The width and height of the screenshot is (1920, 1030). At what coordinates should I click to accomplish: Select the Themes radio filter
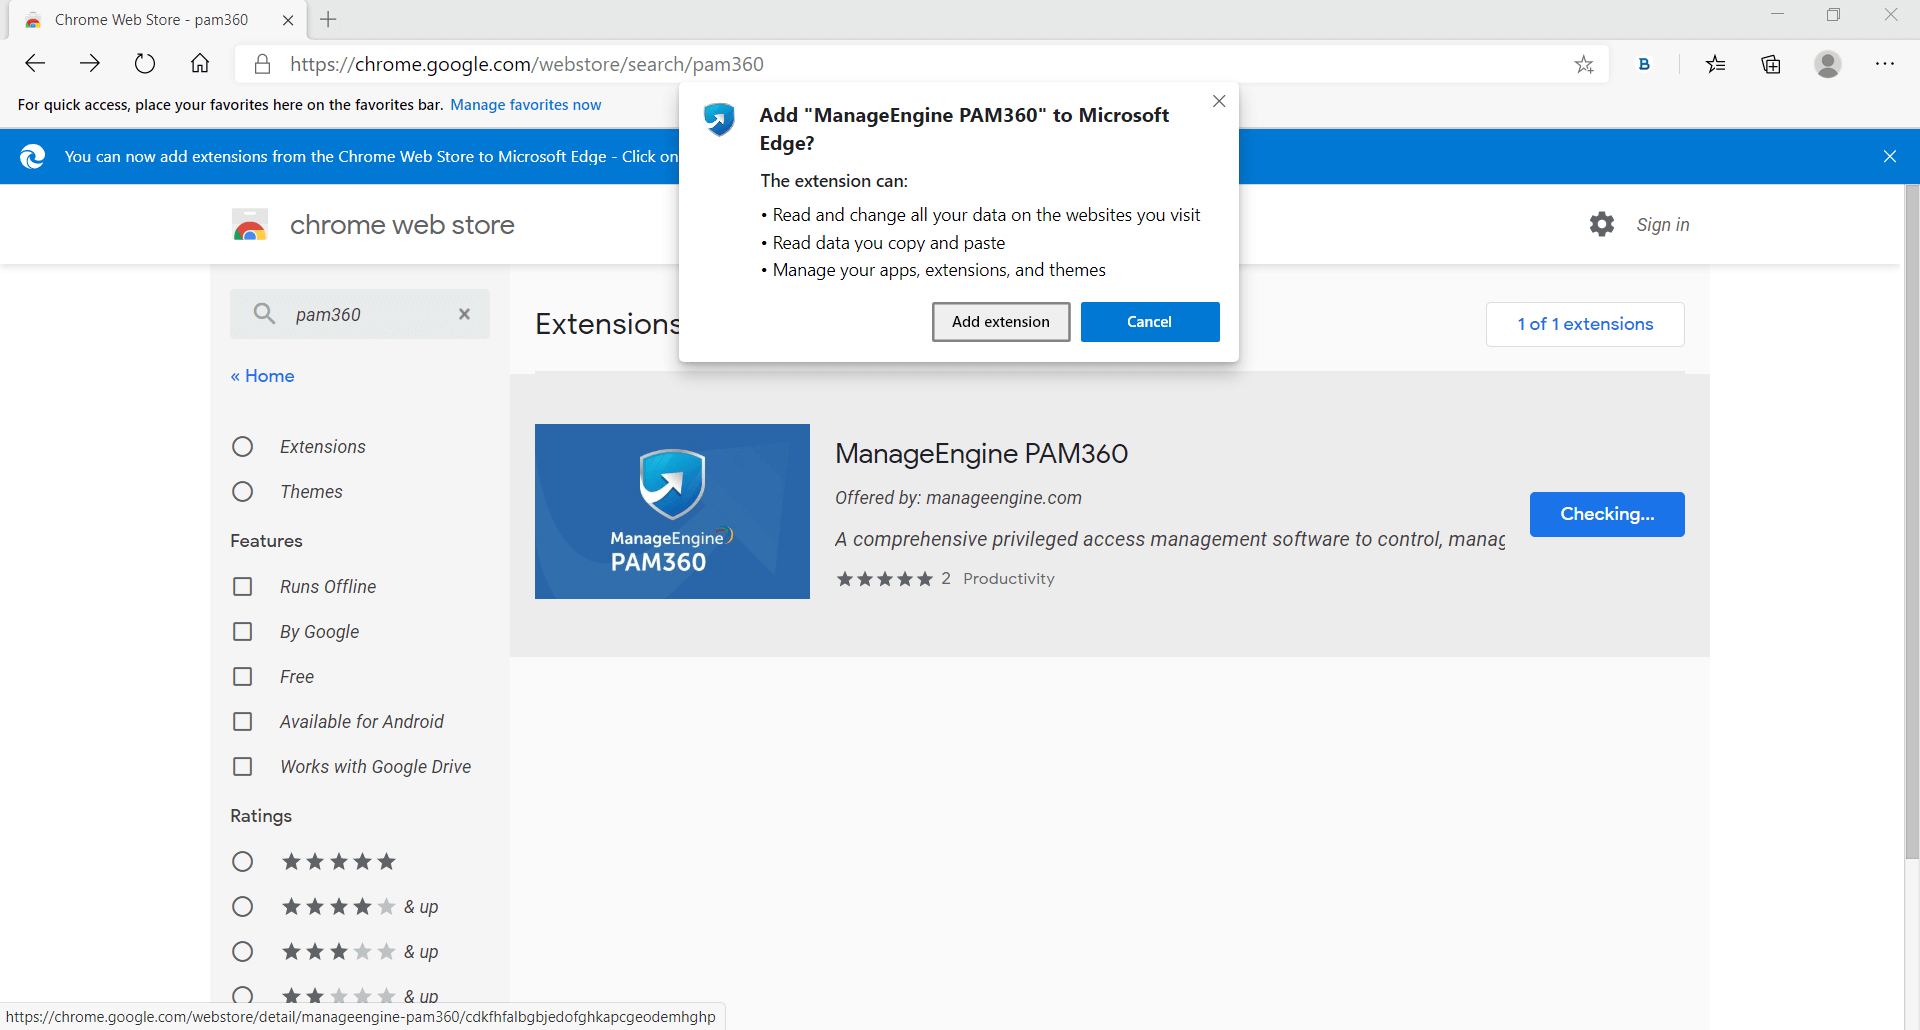[x=242, y=491]
